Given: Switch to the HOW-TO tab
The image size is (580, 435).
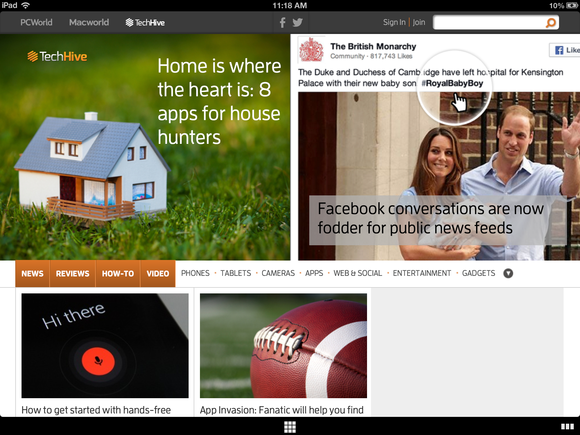Looking at the screenshot, I should point(118,273).
